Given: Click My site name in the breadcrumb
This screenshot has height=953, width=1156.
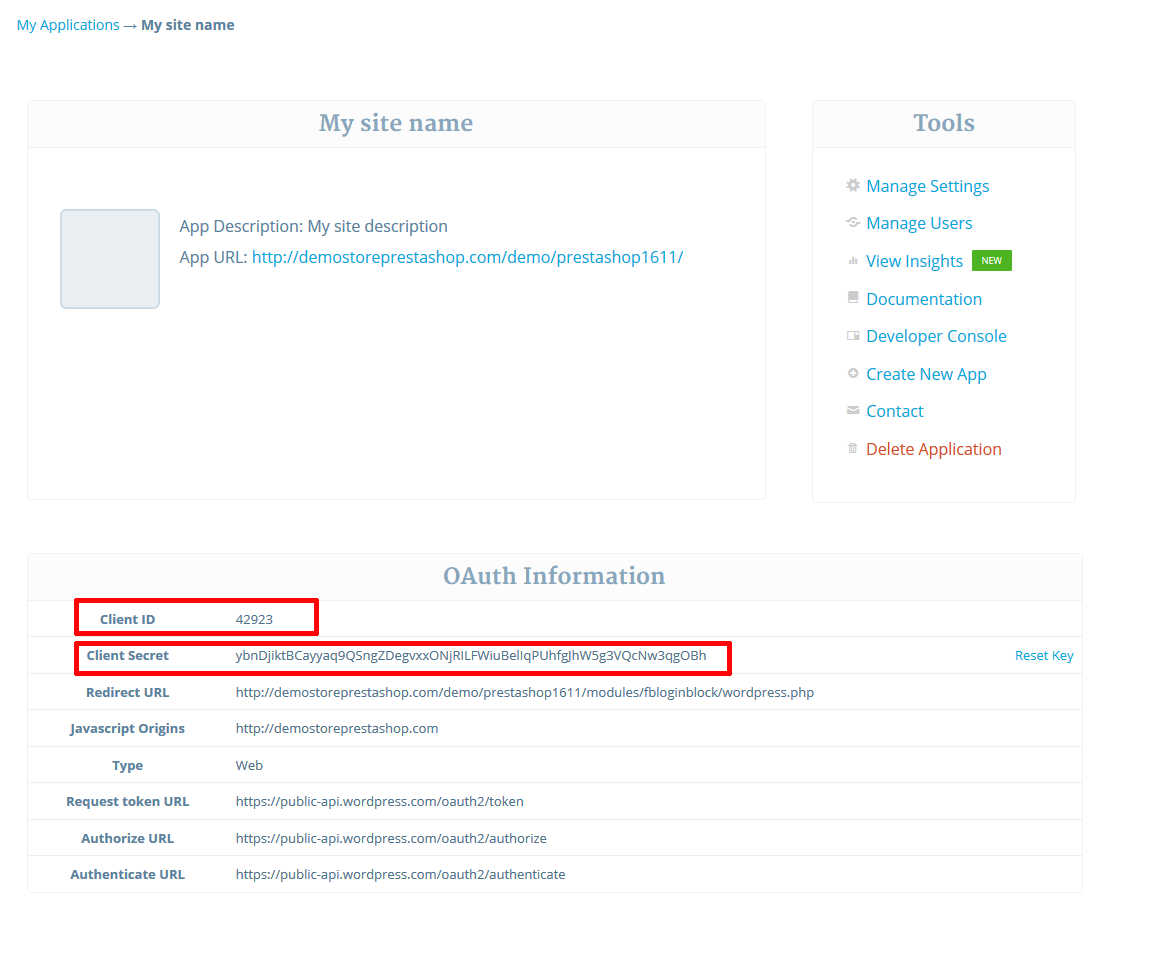Looking at the screenshot, I should tap(188, 25).
